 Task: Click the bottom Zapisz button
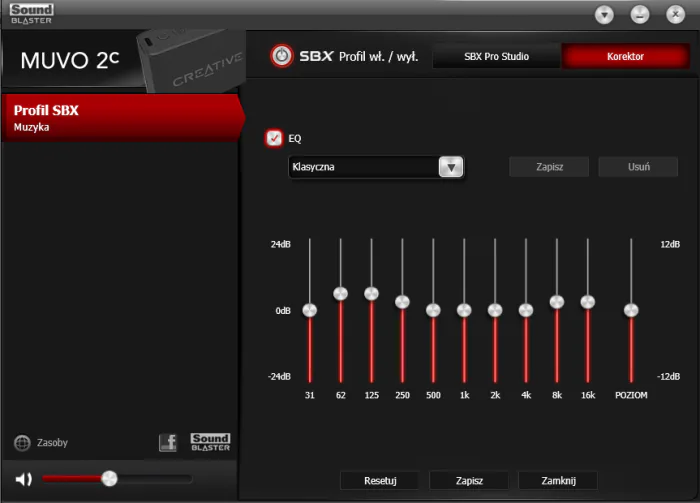(469, 481)
